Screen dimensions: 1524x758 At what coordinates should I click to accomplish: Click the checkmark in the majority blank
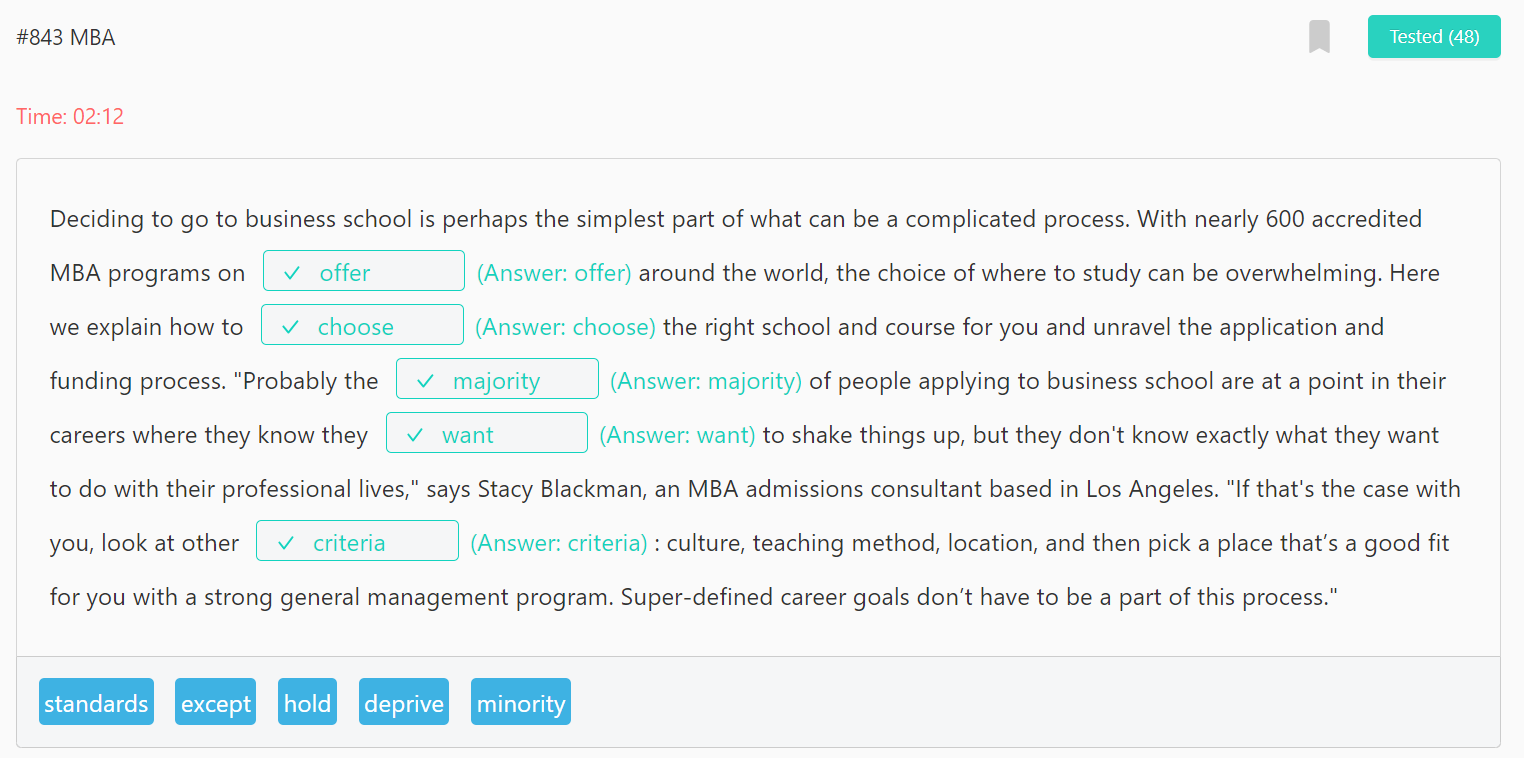[x=425, y=381]
